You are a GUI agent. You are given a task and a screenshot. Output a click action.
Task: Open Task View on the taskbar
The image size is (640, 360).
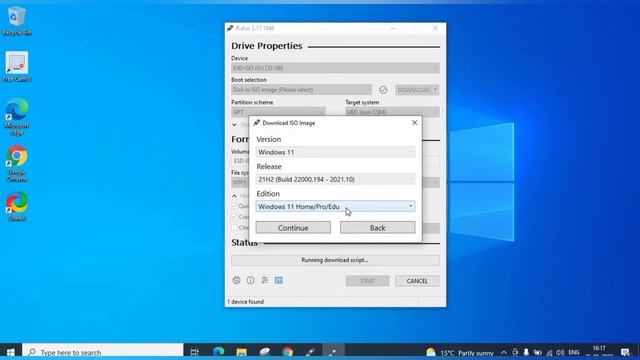point(195,352)
